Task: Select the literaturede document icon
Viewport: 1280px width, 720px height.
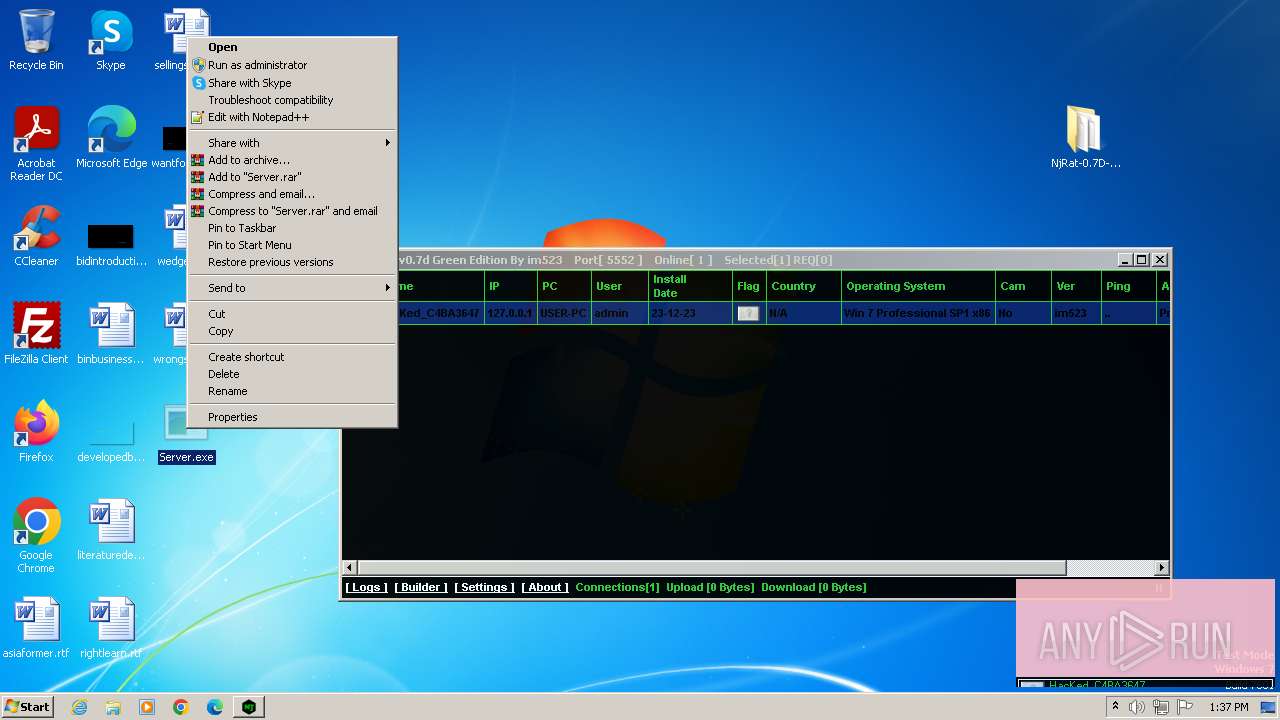Action: pos(110,530)
